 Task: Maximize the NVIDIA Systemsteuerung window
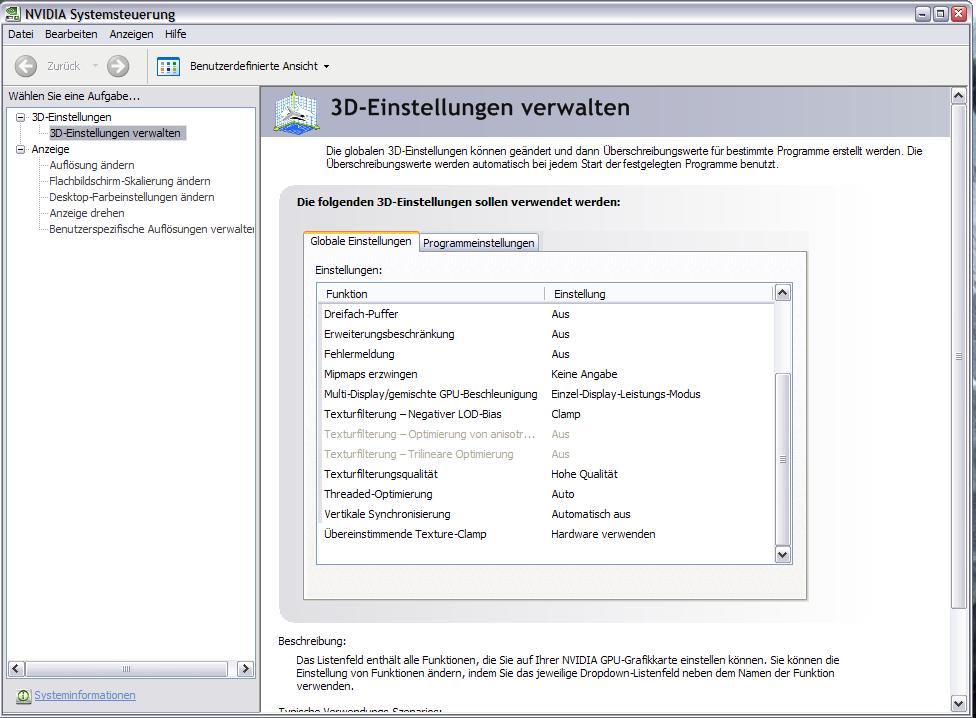tap(941, 14)
